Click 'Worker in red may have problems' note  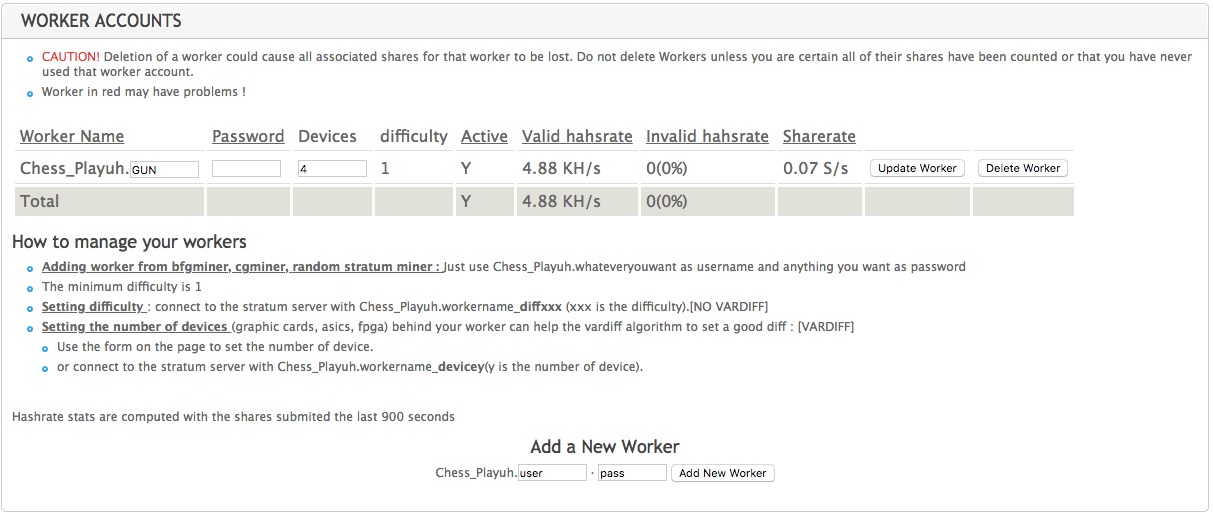click(x=143, y=92)
